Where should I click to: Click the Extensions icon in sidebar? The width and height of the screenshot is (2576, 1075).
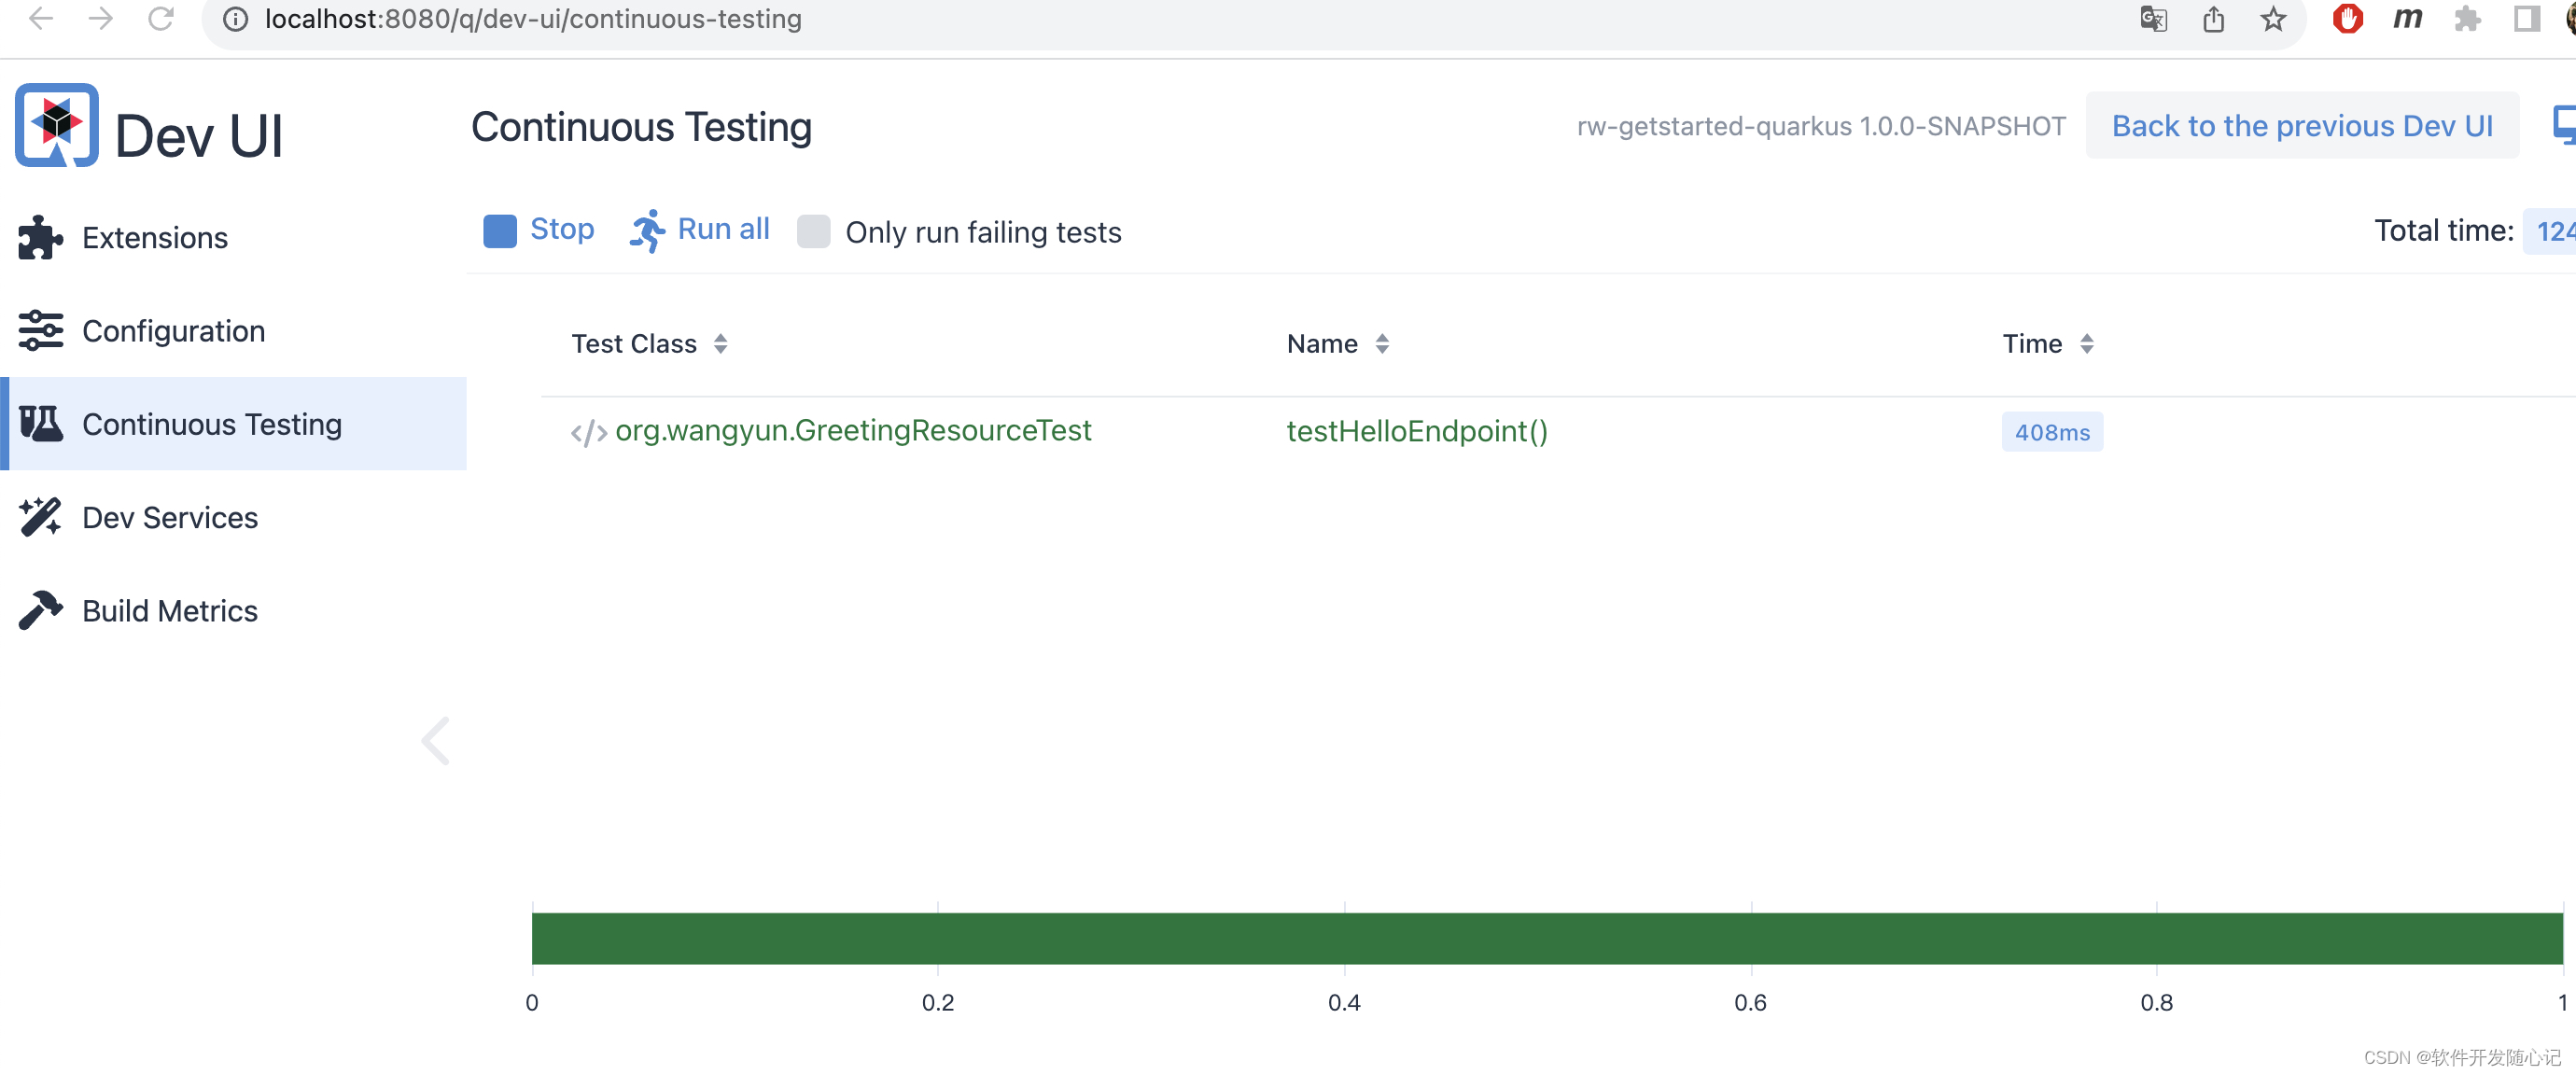[x=39, y=238]
